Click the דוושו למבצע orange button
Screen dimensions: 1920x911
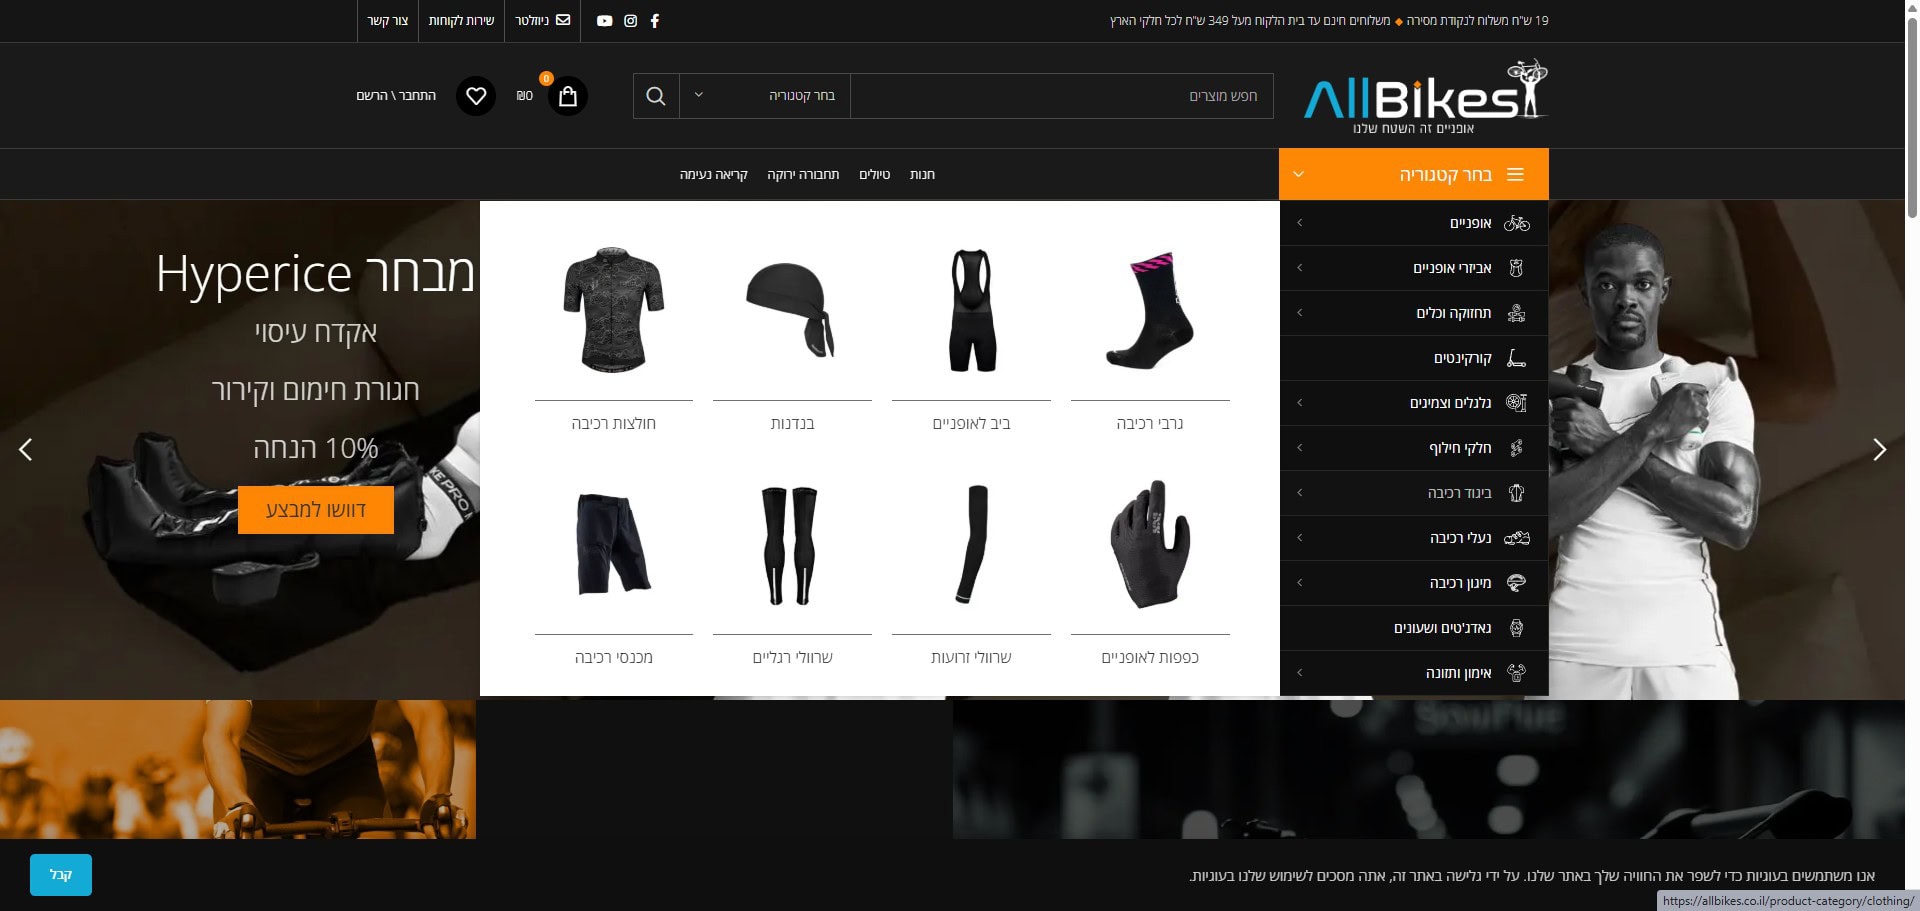315,510
